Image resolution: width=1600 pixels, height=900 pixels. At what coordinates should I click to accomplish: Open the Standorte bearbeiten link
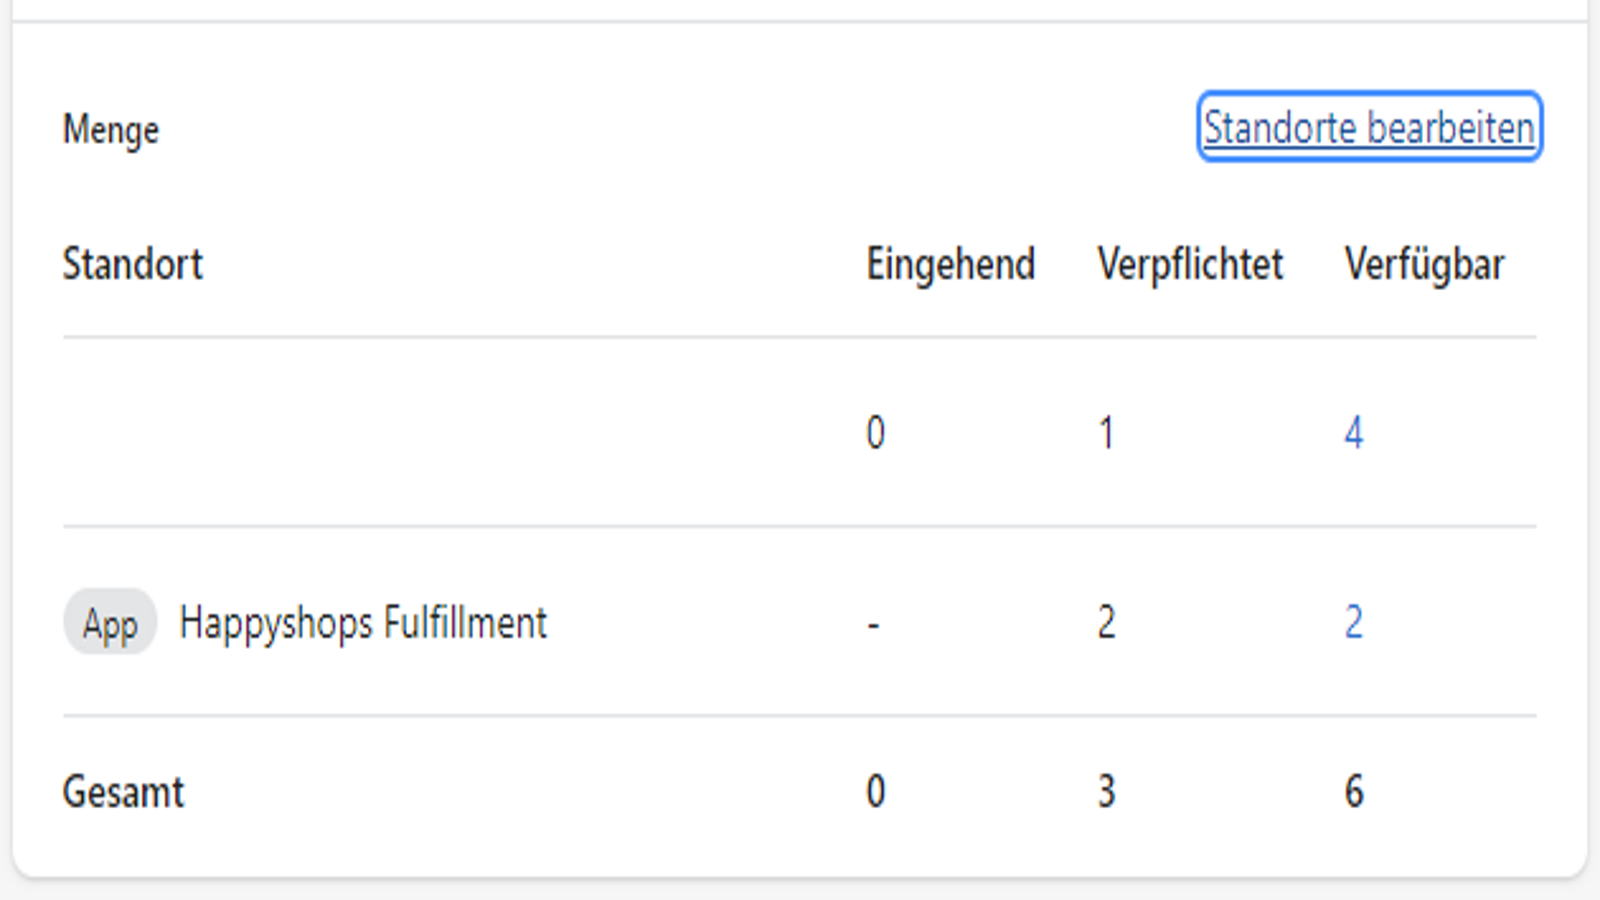[x=1369, y=127]
